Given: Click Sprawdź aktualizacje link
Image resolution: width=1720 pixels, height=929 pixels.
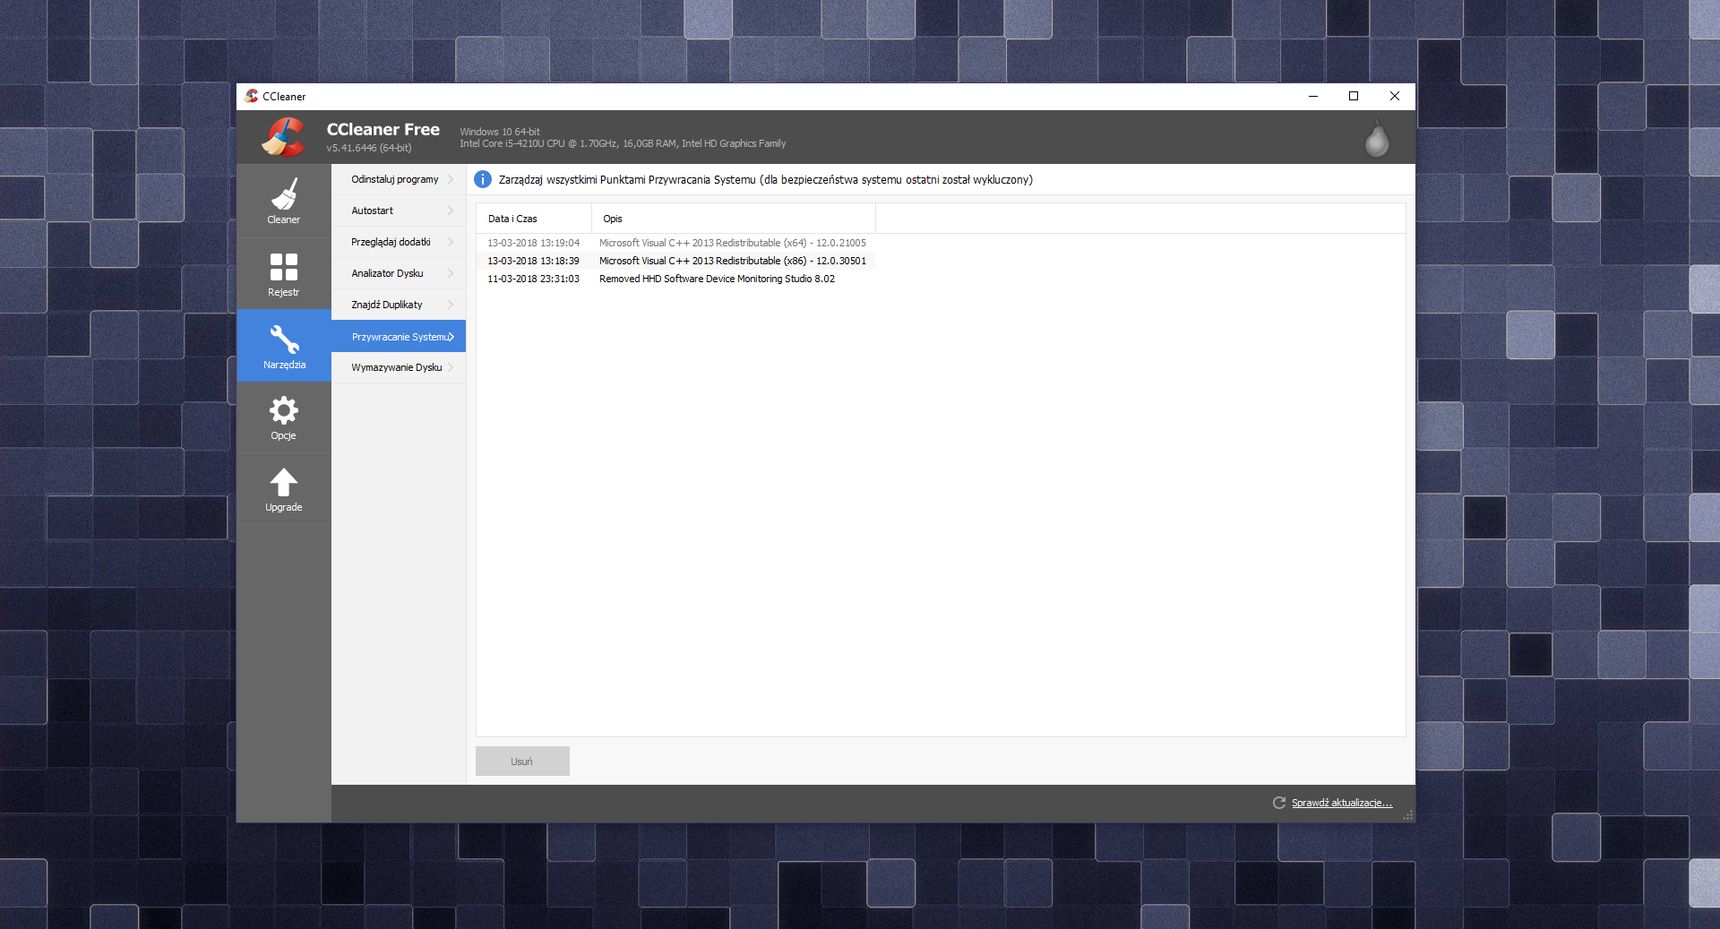Looking at the screenshot, I should pos(1341,803).
